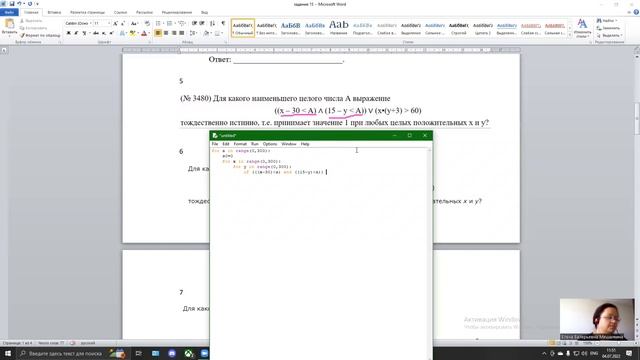640x360 pixels.
Task: Click the Zoom app icon in taskbar
Action: (x=204, y=353)
